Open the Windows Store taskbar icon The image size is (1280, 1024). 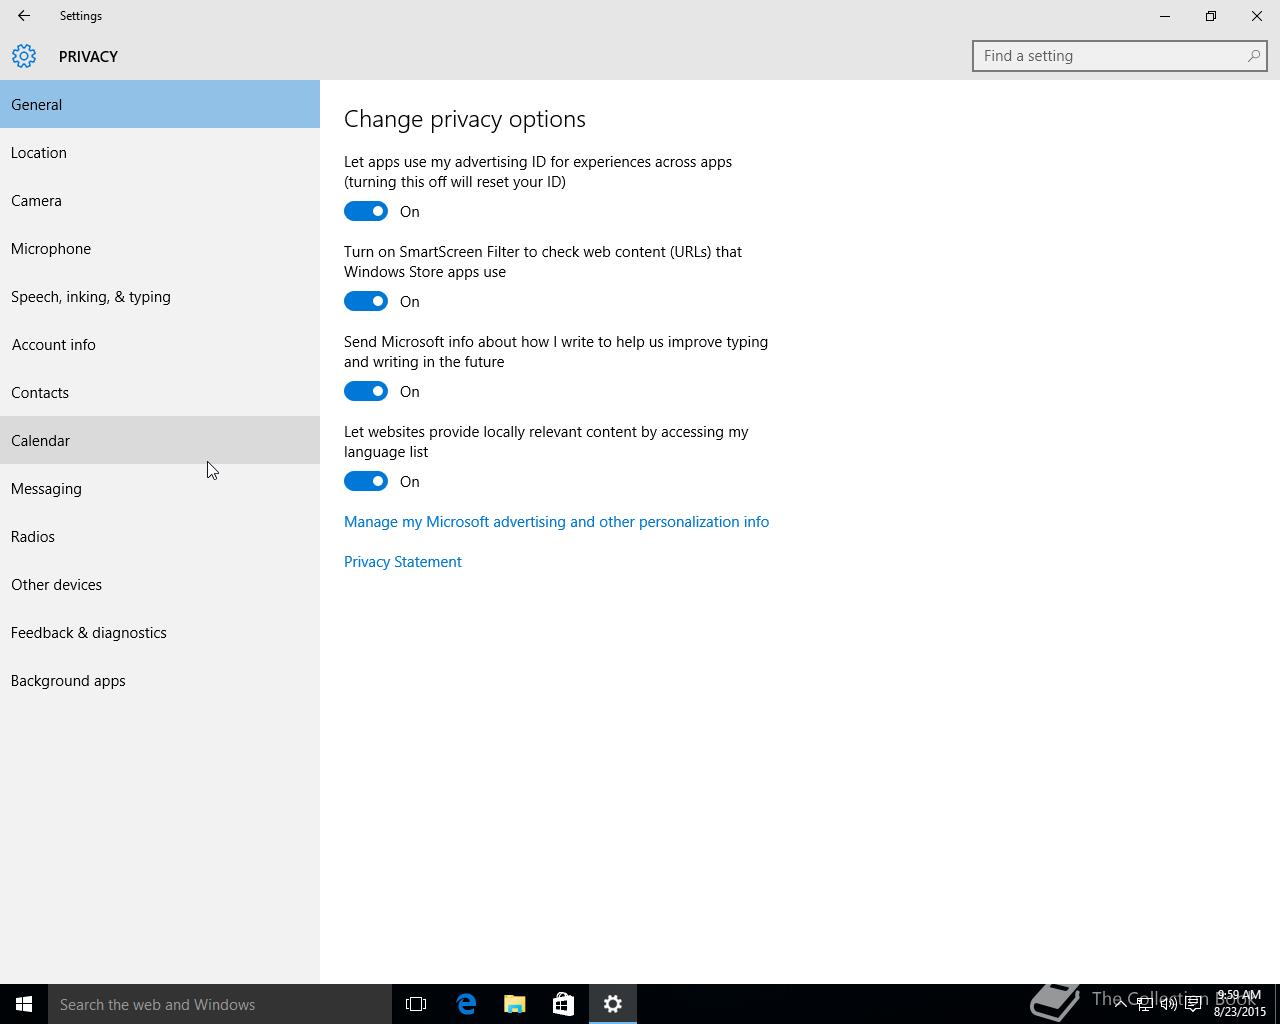pyautogui.click(x=563, y=1004)
